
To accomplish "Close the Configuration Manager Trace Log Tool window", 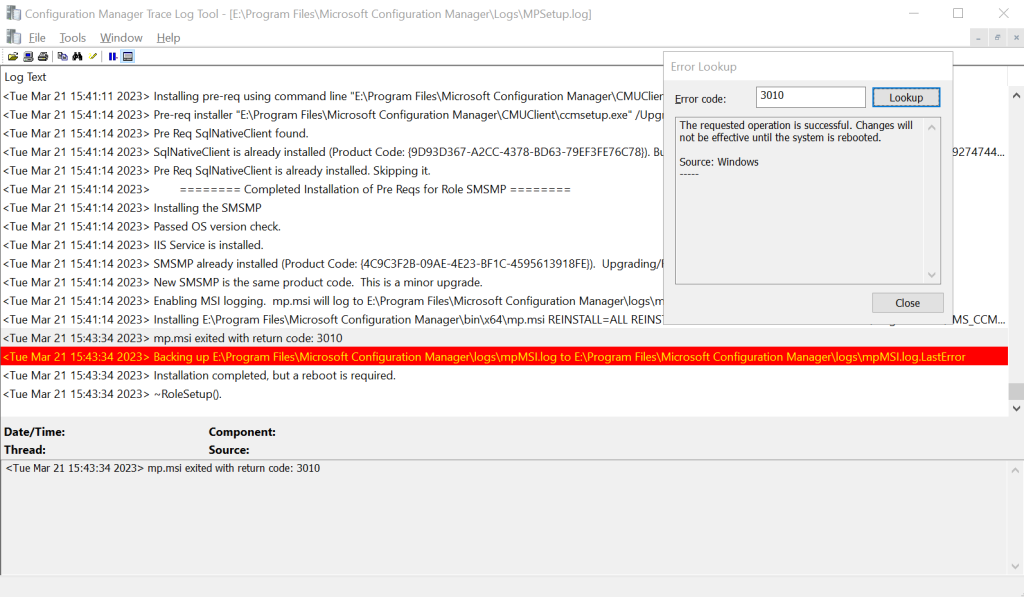I will click(1004, 14).
